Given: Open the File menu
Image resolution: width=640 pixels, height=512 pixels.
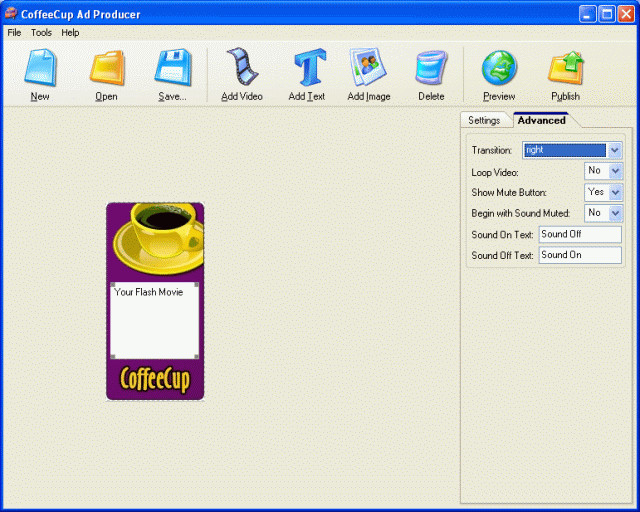Looking at the screenshot, I should (14, 33).
